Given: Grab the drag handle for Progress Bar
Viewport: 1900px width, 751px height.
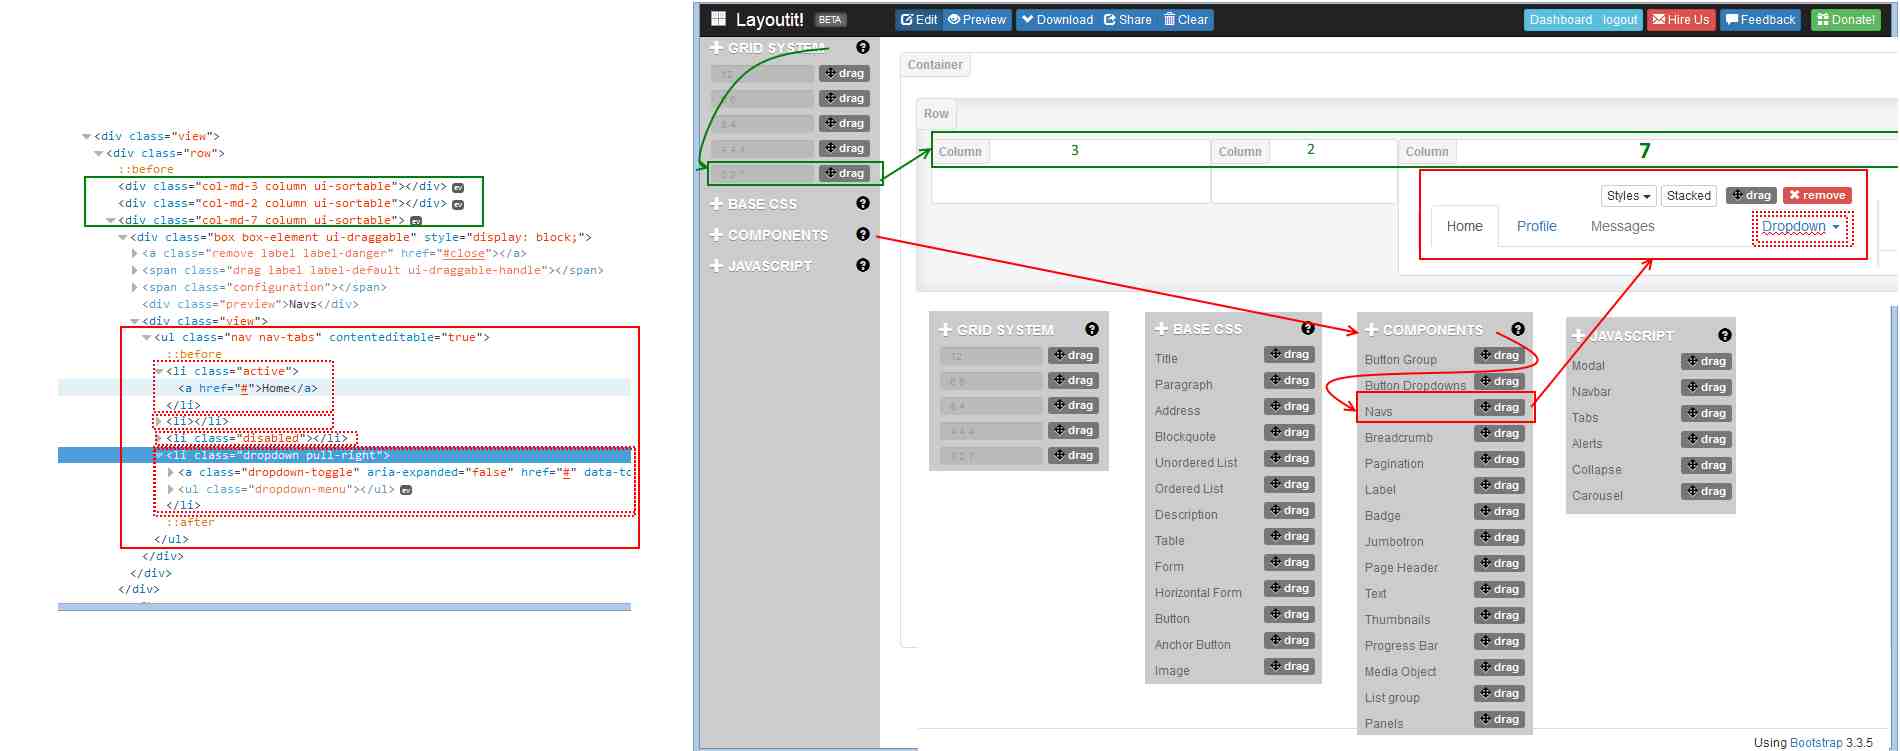Looking at the screenshot, I should 1499,641.
